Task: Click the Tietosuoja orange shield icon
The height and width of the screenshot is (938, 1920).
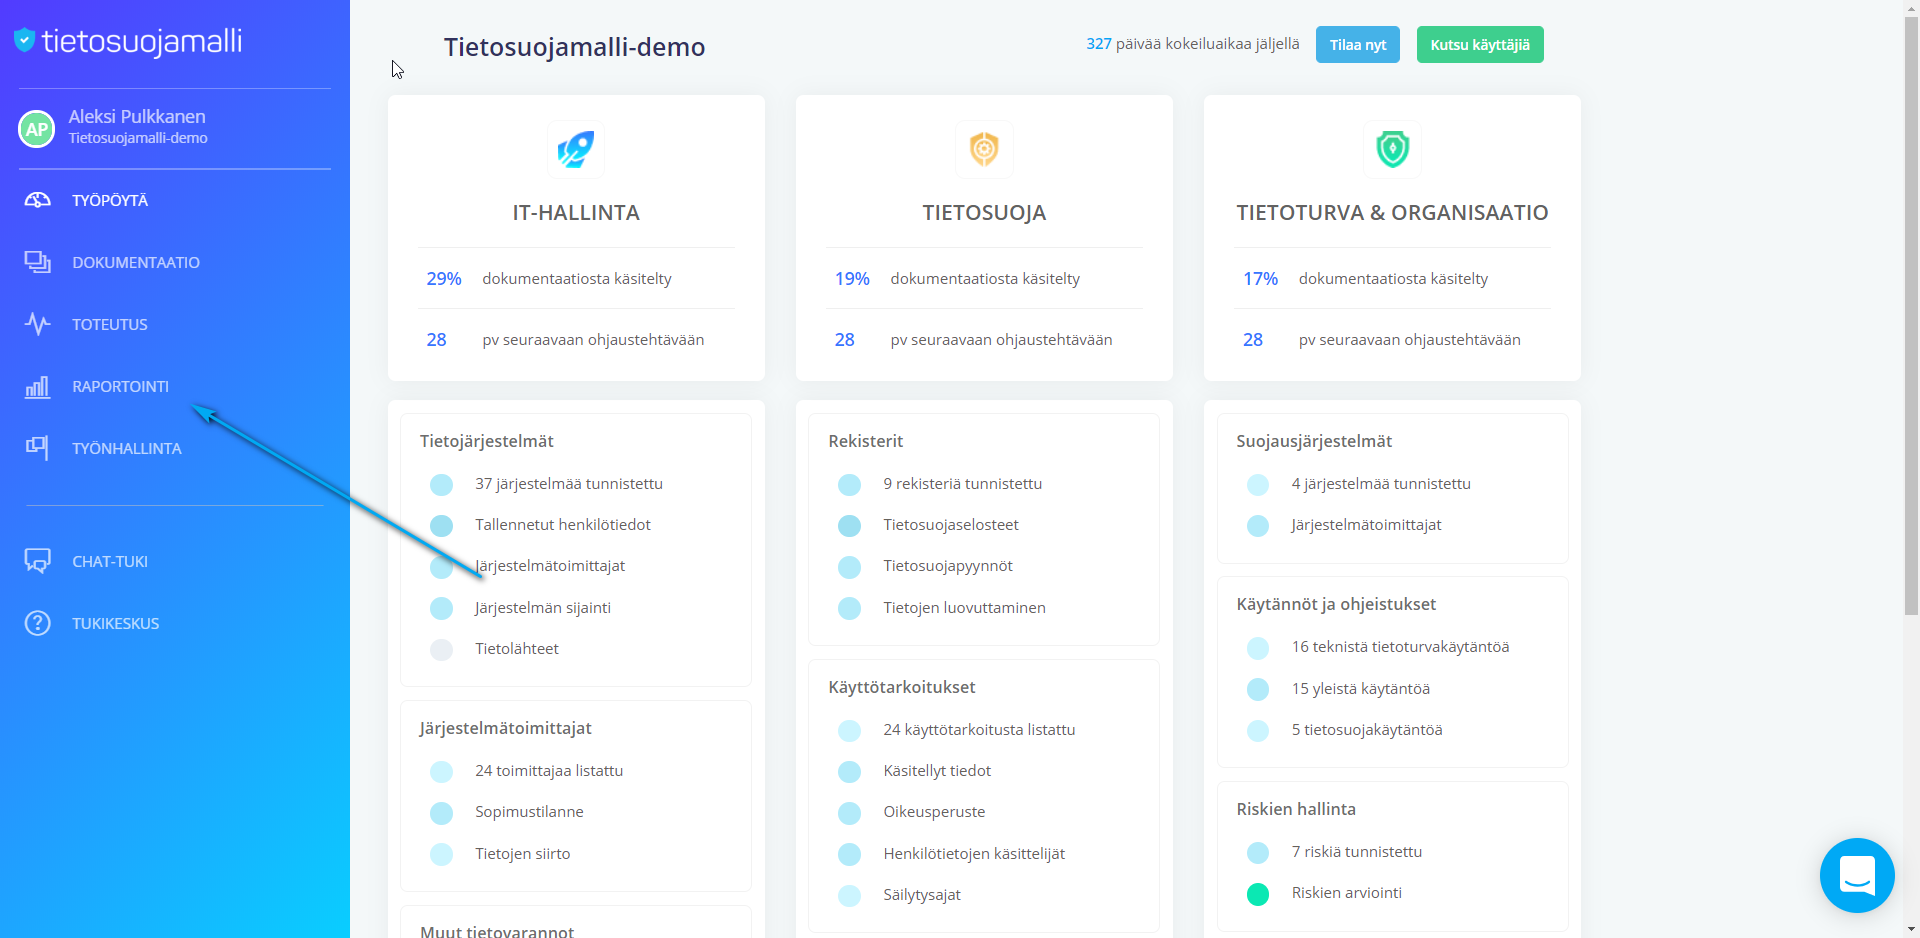Action: (x=984, y=150)
